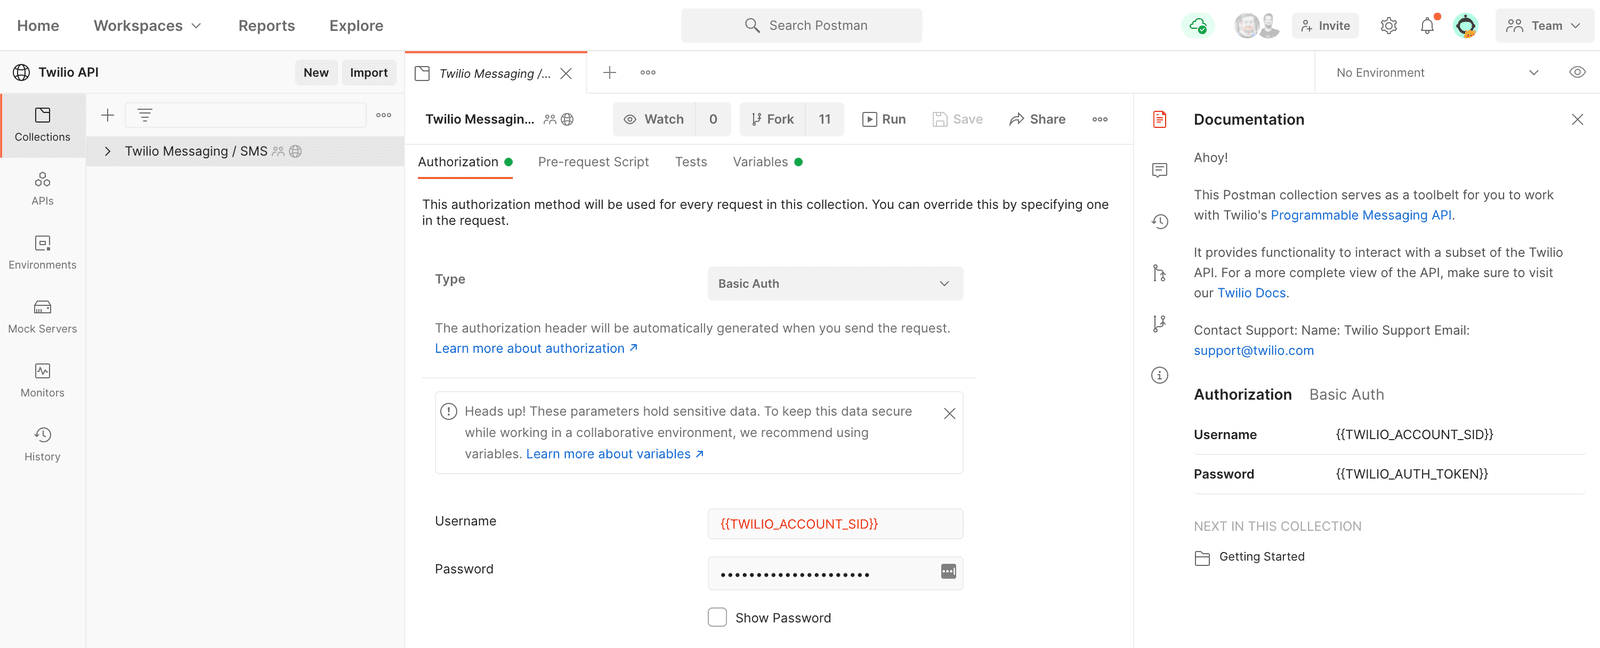Switch to the Variables tab
Image resolution: width=1600 pixels, height=648 pixels.
tap(760, 162)
